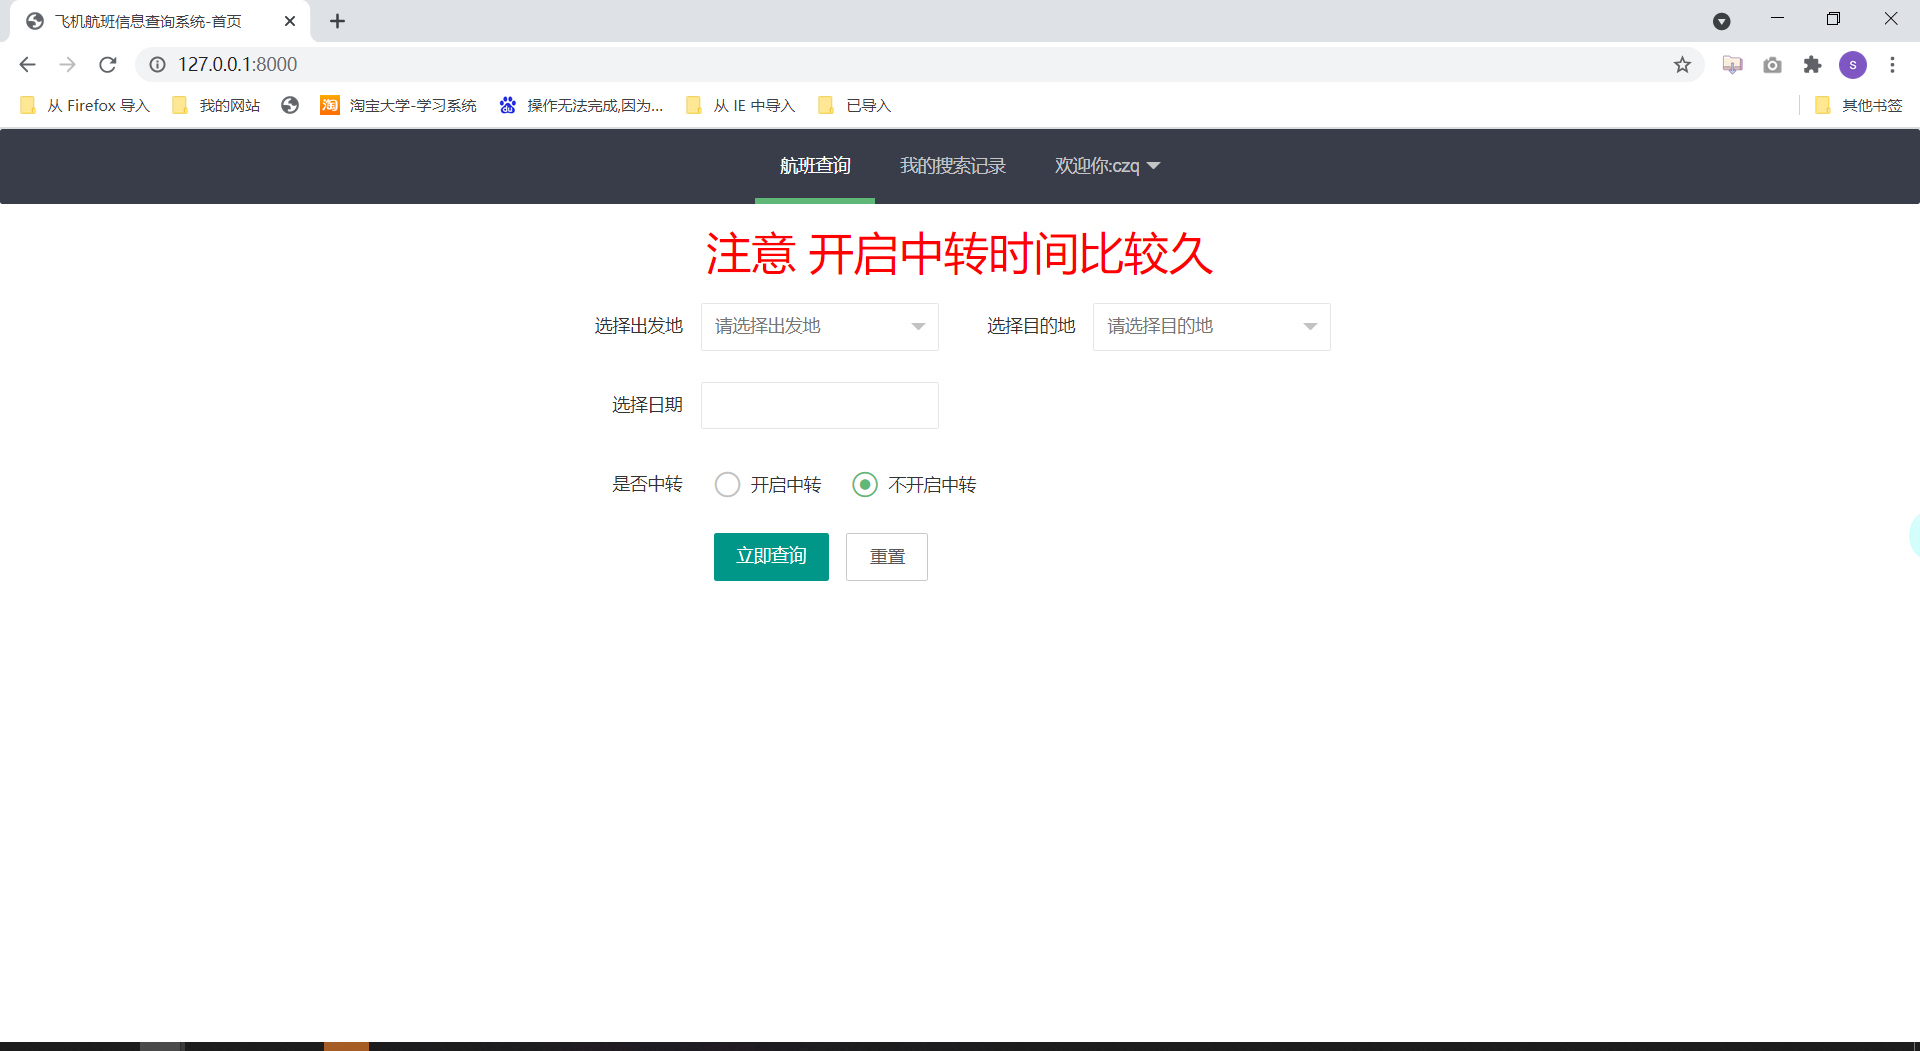Click the 重置 button
The image size is (1920, 1051).
pos(887,557)
